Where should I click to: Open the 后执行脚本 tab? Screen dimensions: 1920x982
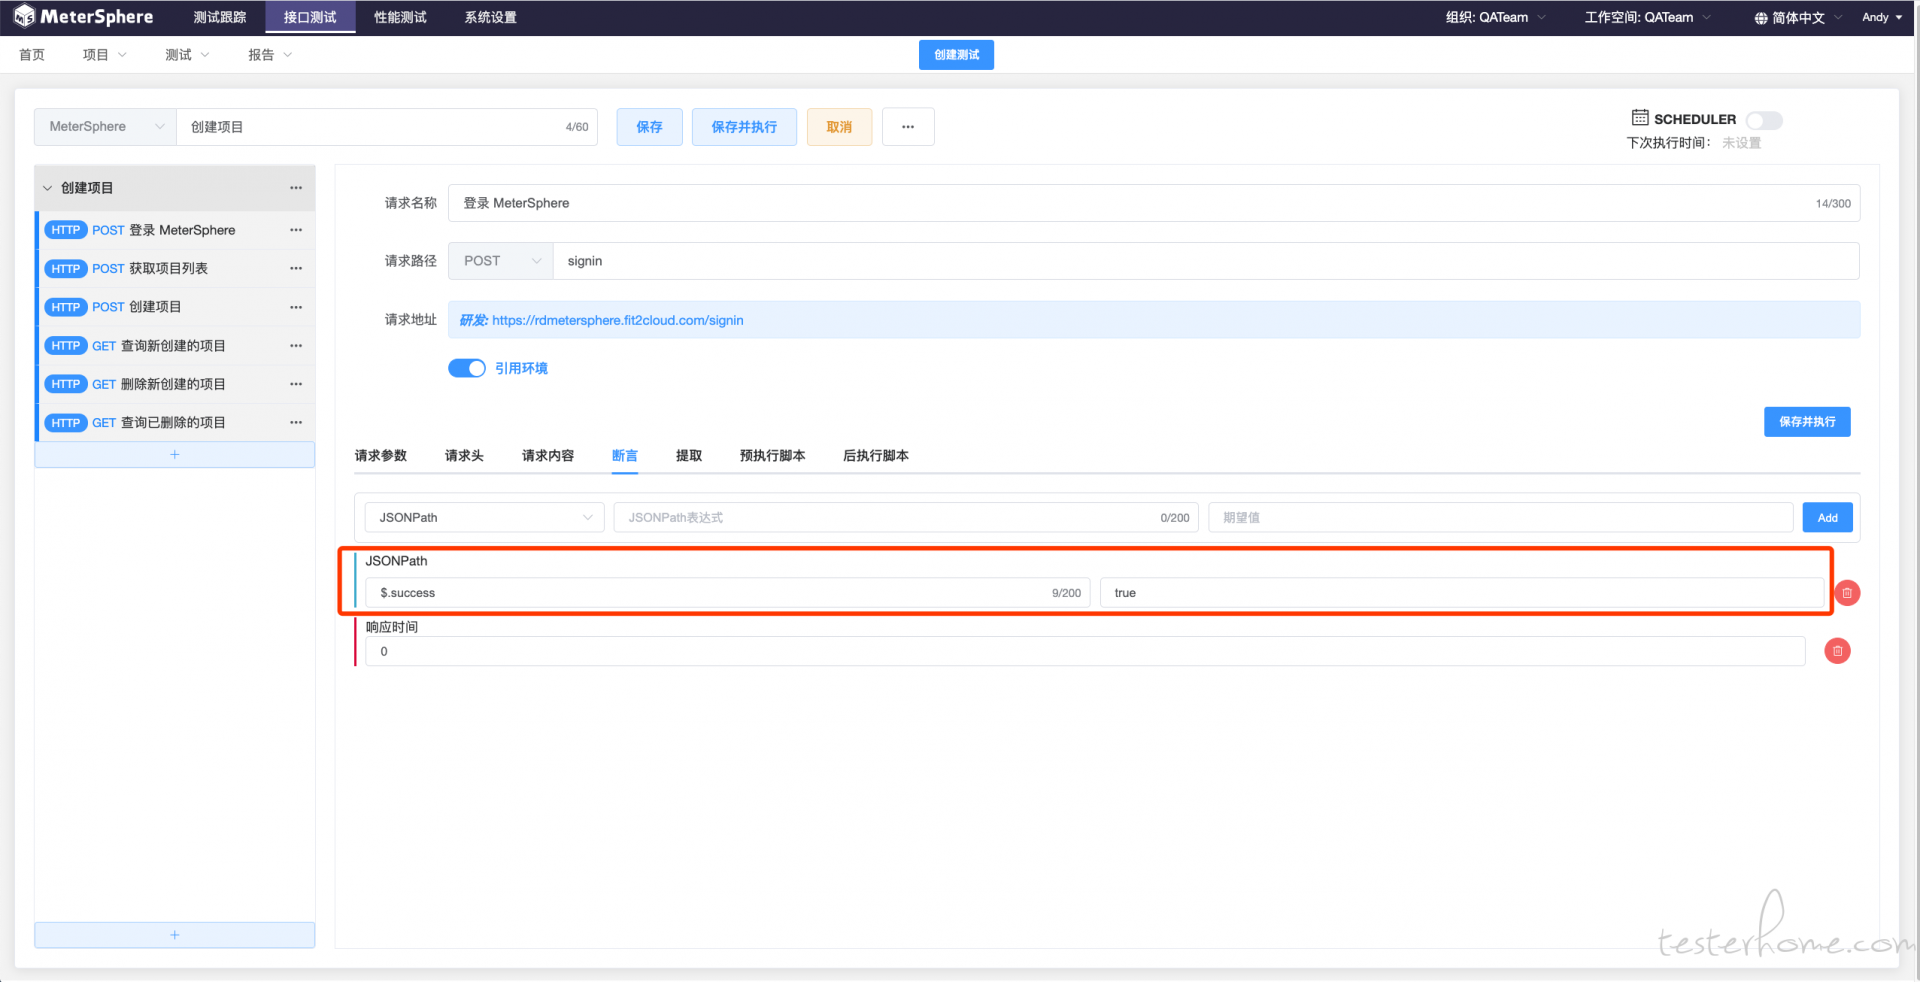[876, 456]
